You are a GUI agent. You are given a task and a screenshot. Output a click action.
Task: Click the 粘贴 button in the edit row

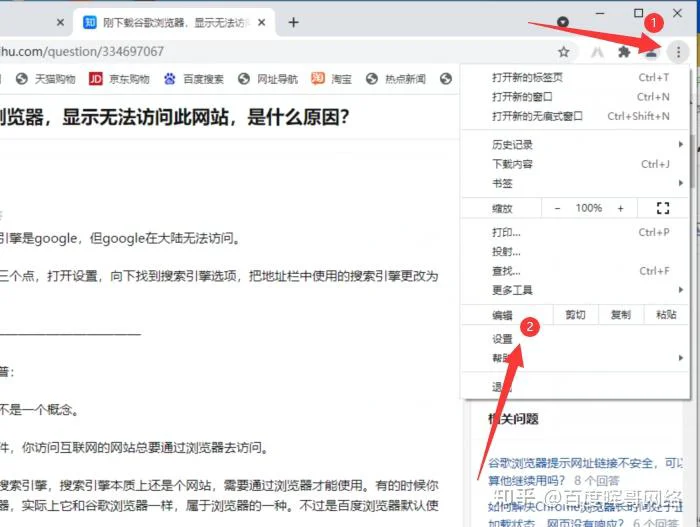tap(666, 314)
